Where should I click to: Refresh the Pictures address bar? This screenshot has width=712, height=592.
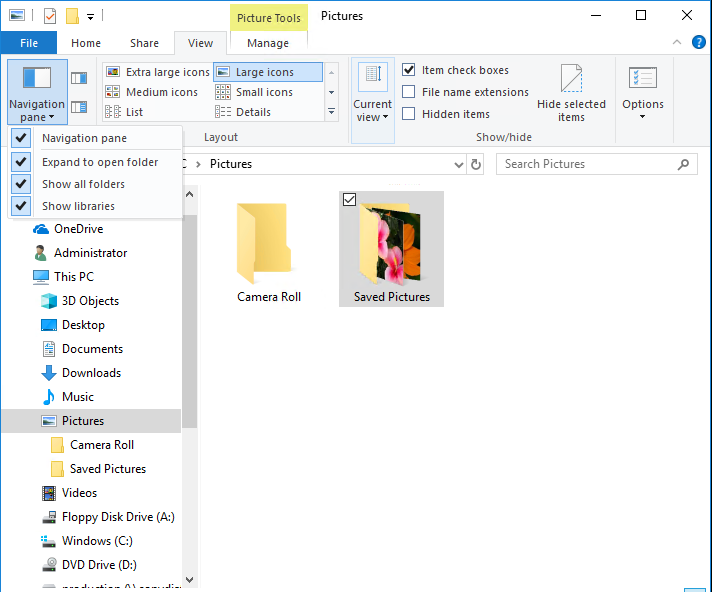(476, 164)
